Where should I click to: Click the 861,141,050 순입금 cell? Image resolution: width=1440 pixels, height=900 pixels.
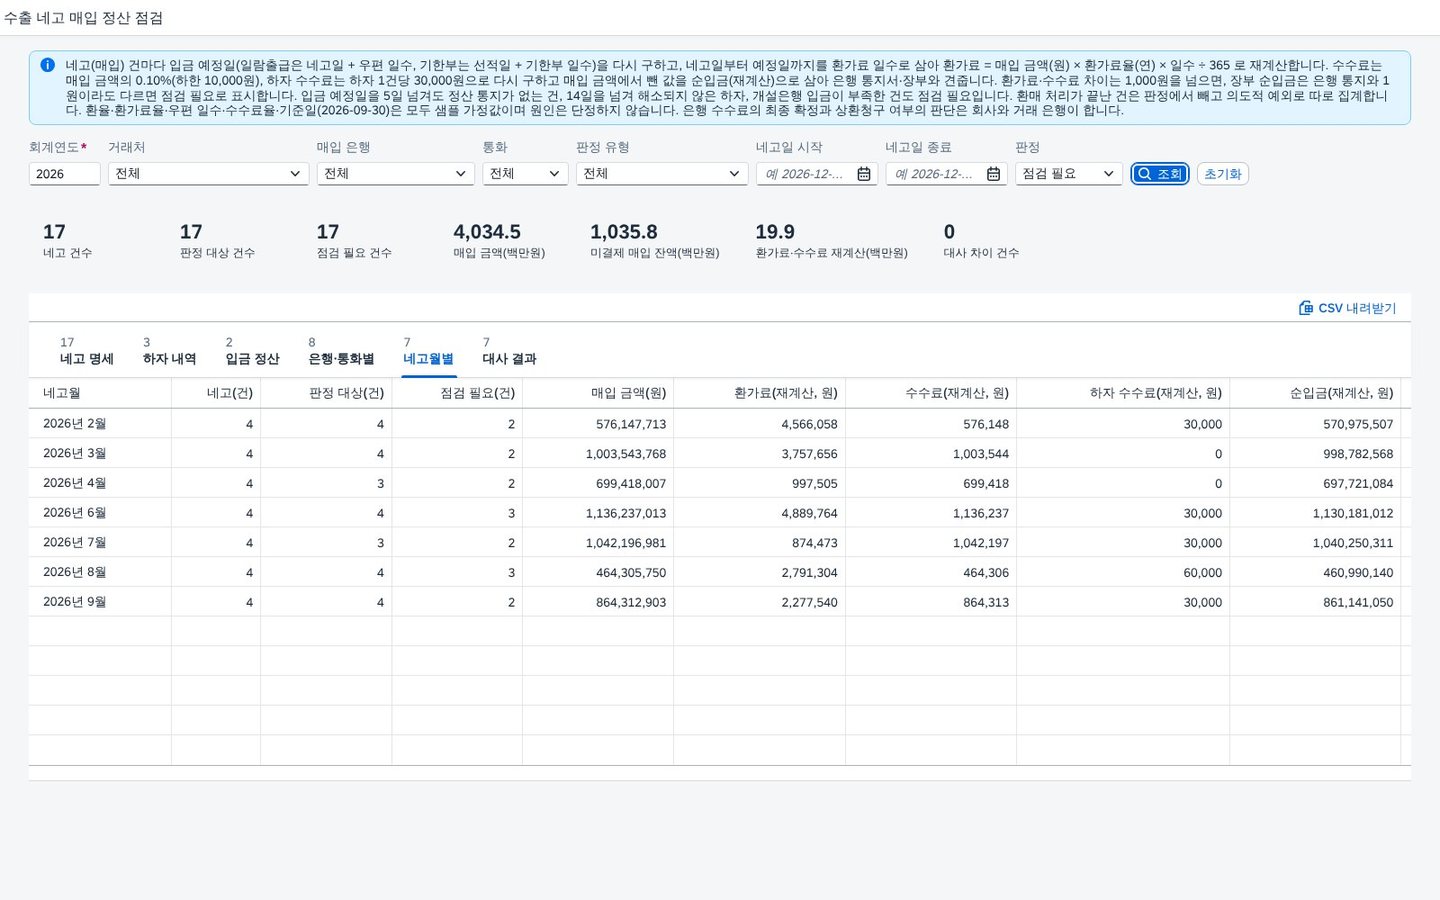tap(1315, 602)
